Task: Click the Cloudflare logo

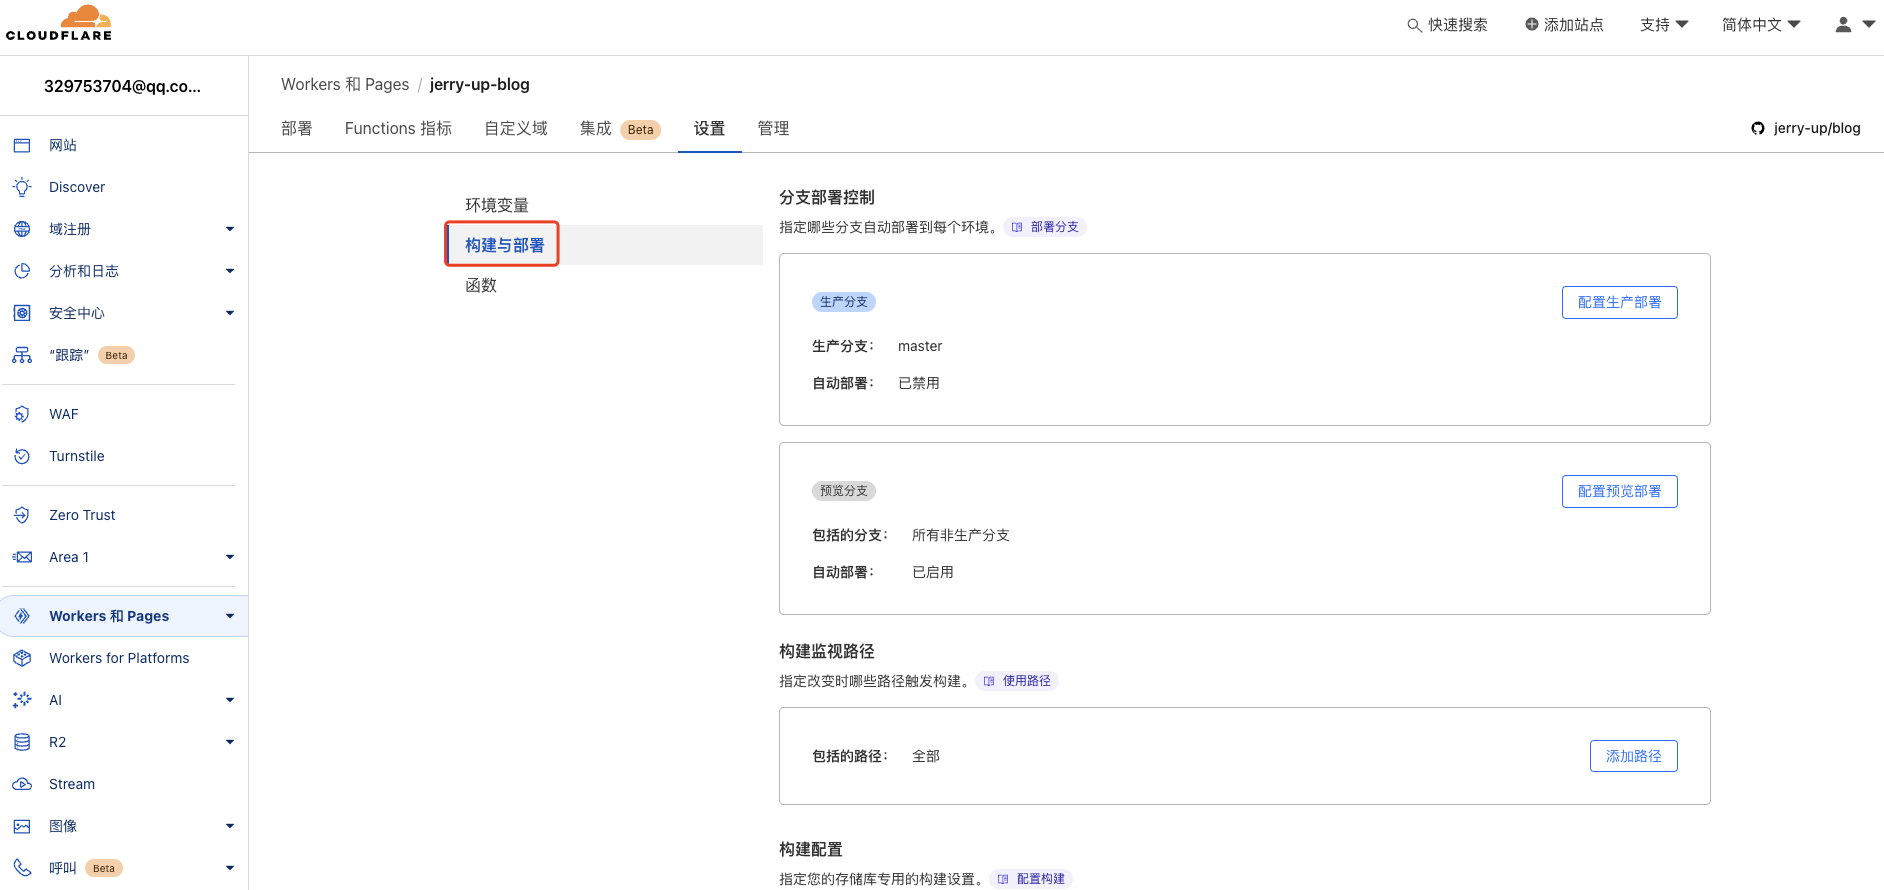Action: (x=59, y=23)
